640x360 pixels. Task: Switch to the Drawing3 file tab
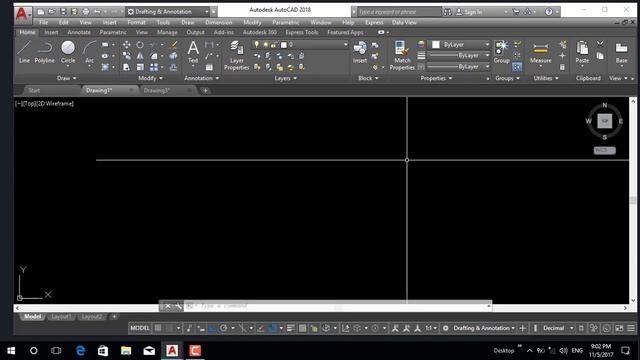157,90
